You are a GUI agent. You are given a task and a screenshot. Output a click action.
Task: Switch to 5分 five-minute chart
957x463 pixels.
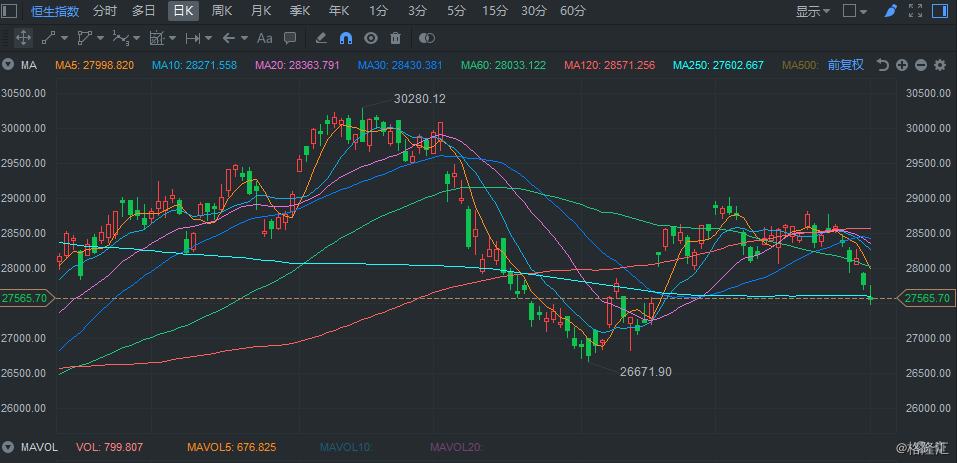click(x=456, y=10)
